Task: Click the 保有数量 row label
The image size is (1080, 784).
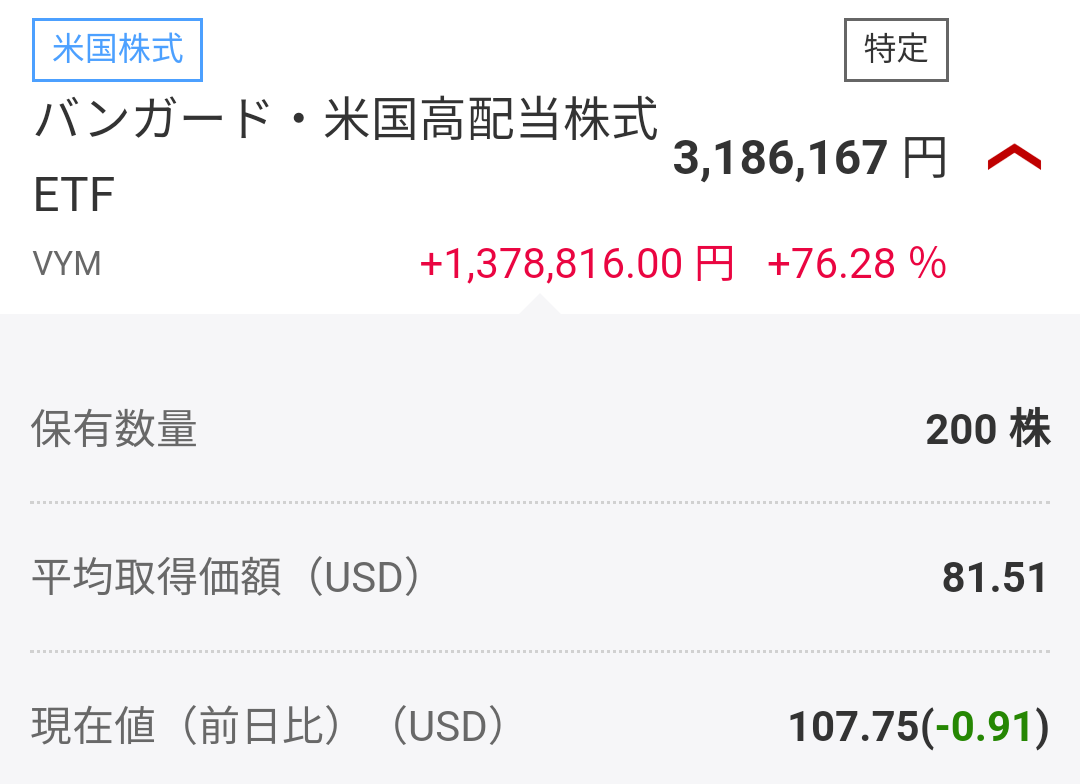Action: click(114, 430)
